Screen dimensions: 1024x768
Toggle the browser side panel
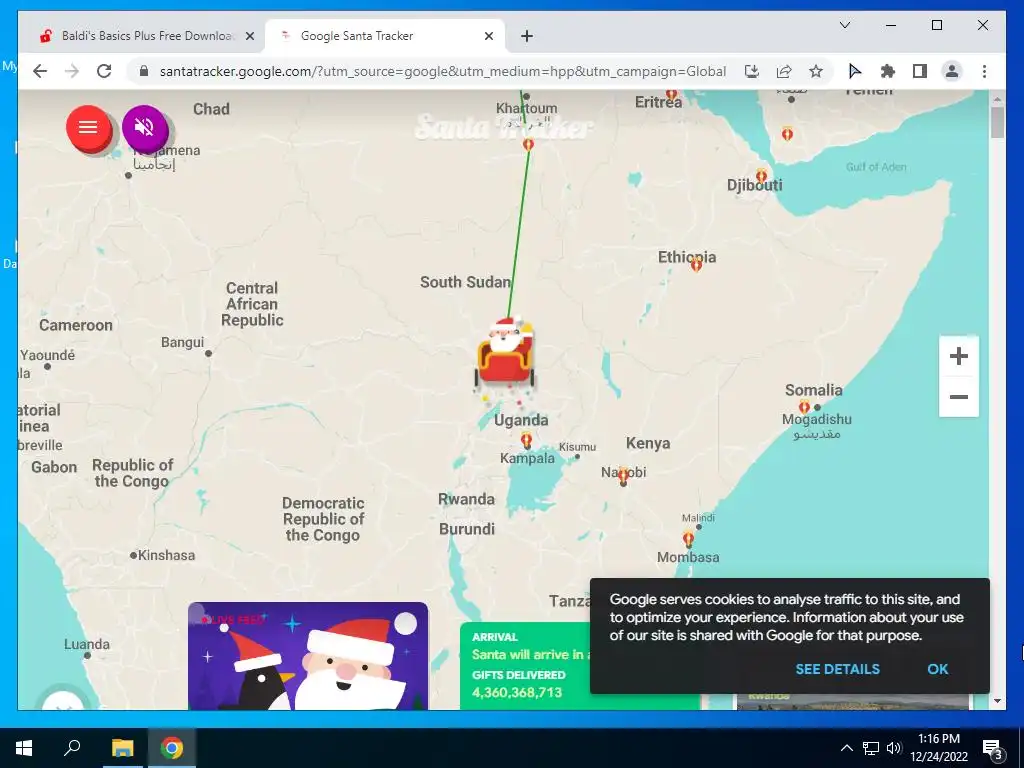(x=920, y=71)
